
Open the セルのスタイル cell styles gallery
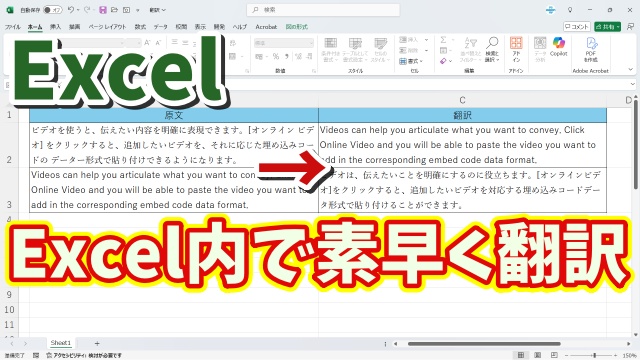coord(381,50)
